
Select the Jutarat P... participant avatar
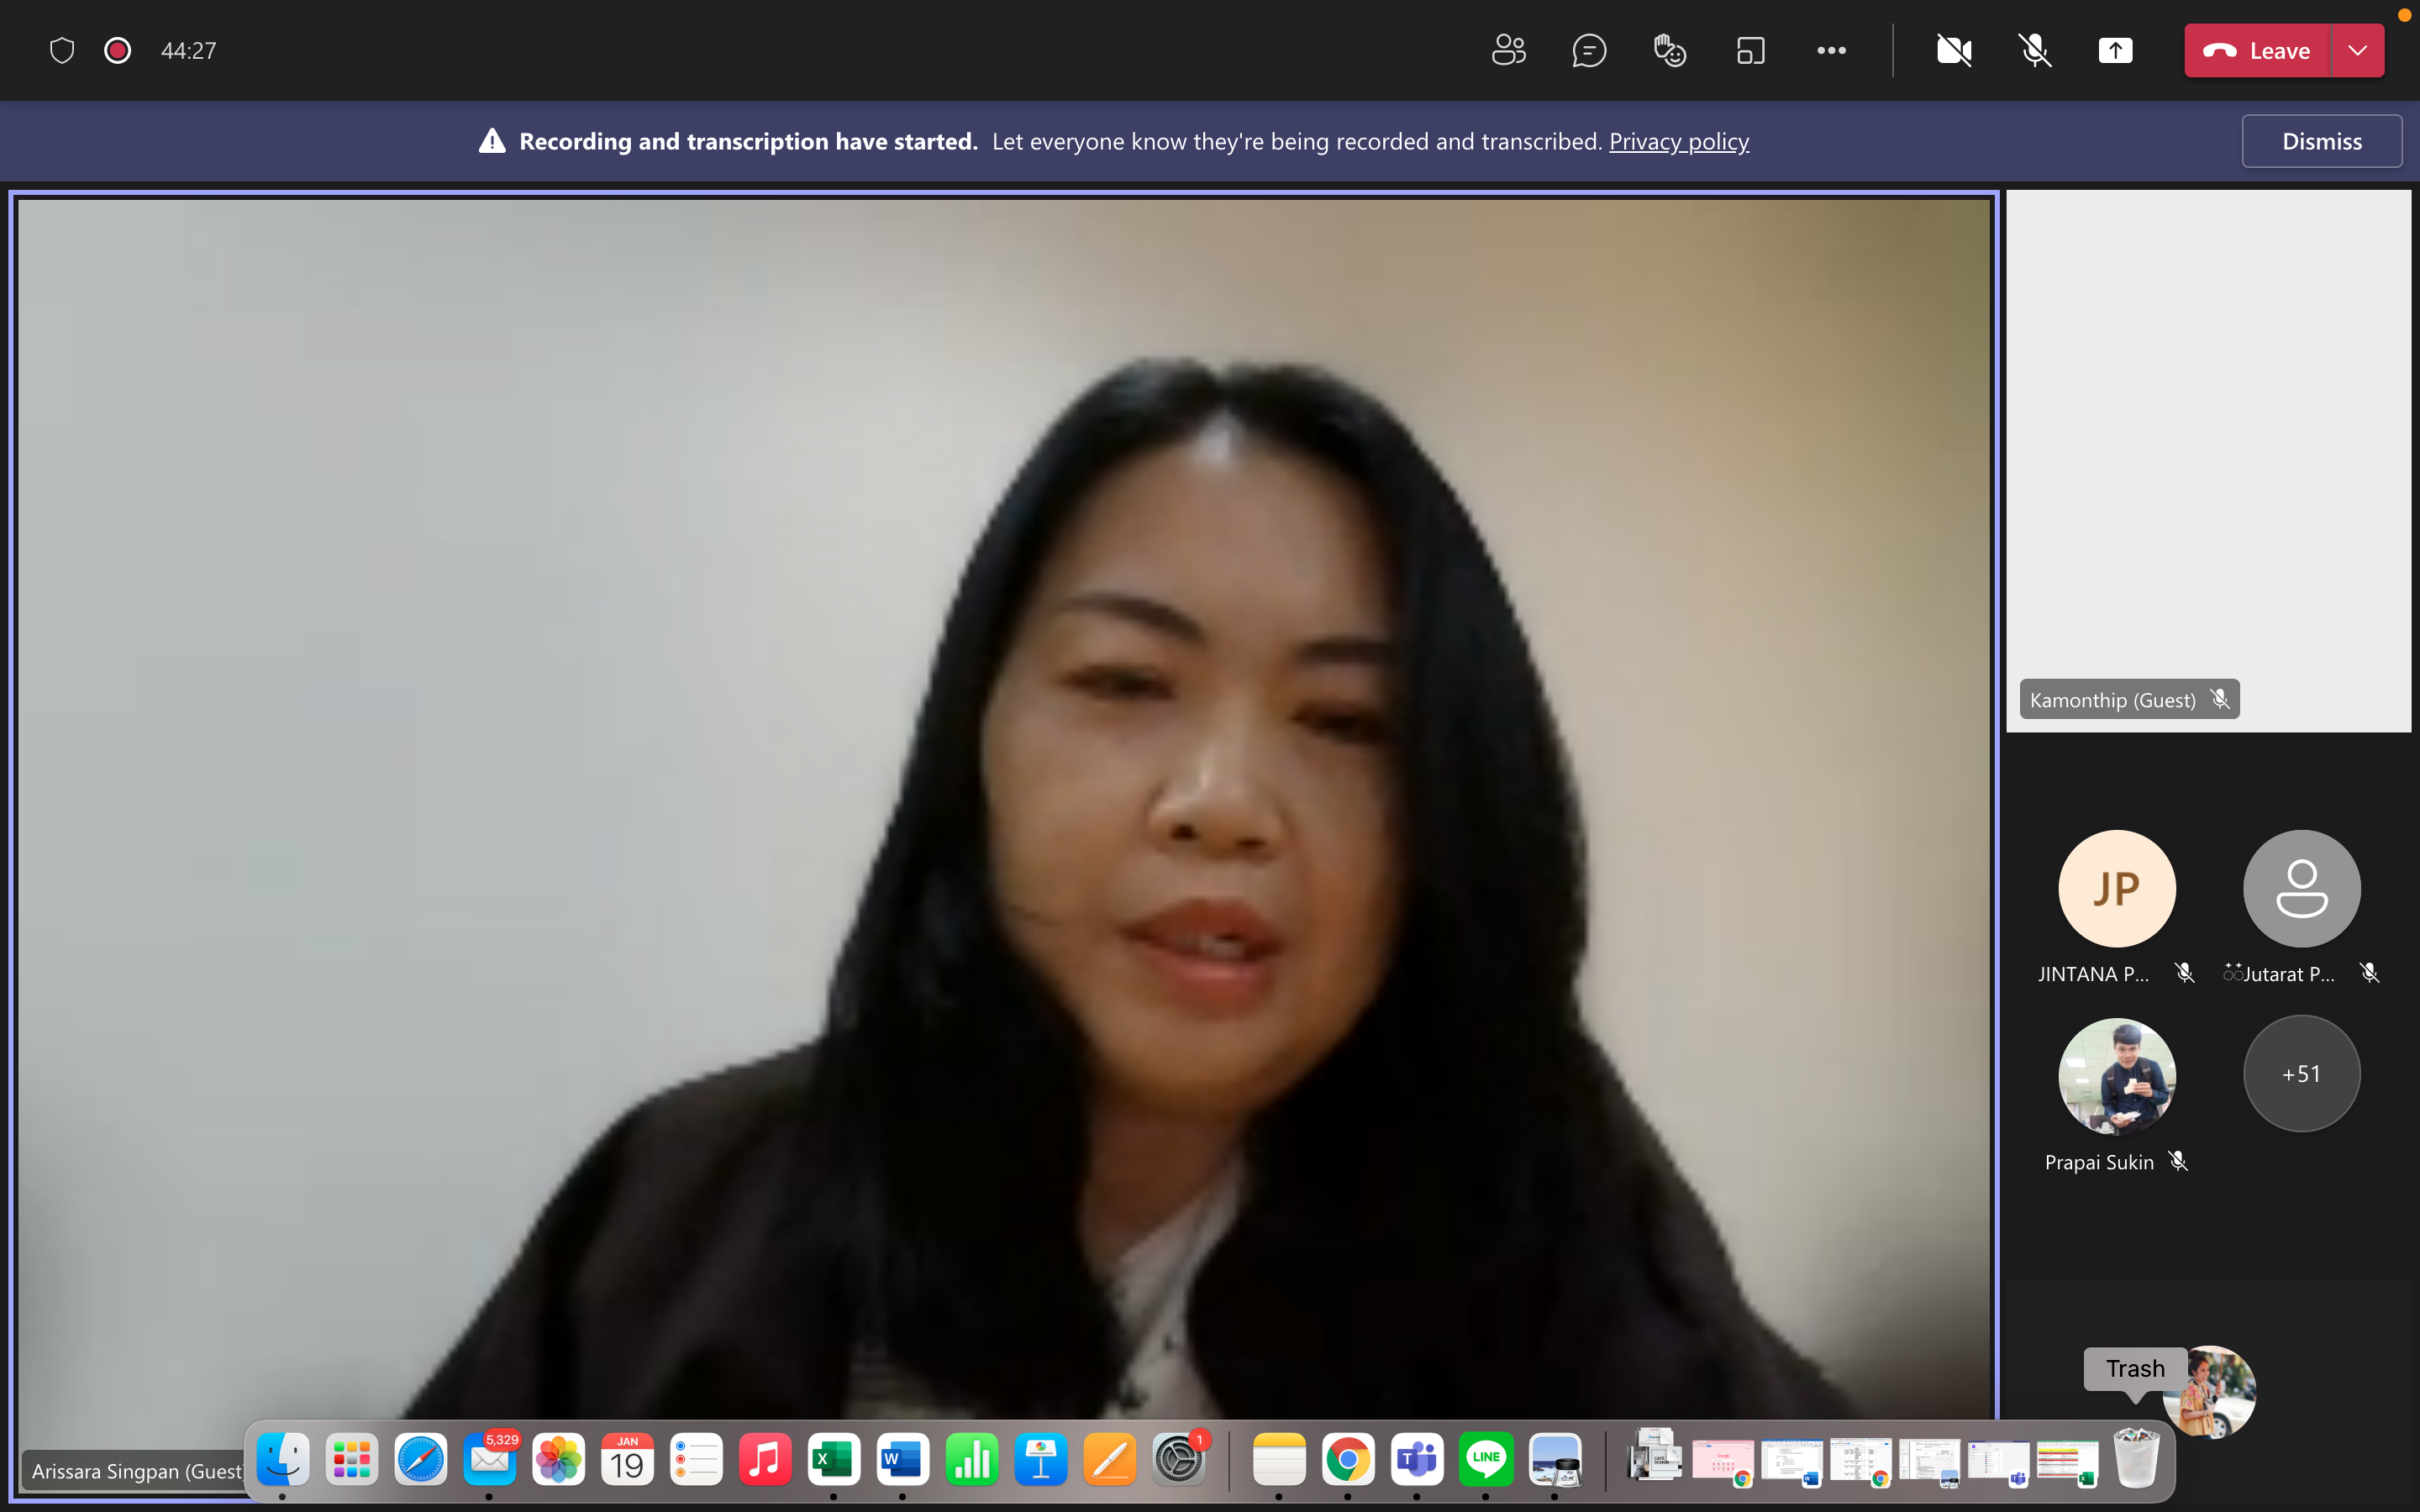[2301, 888]
